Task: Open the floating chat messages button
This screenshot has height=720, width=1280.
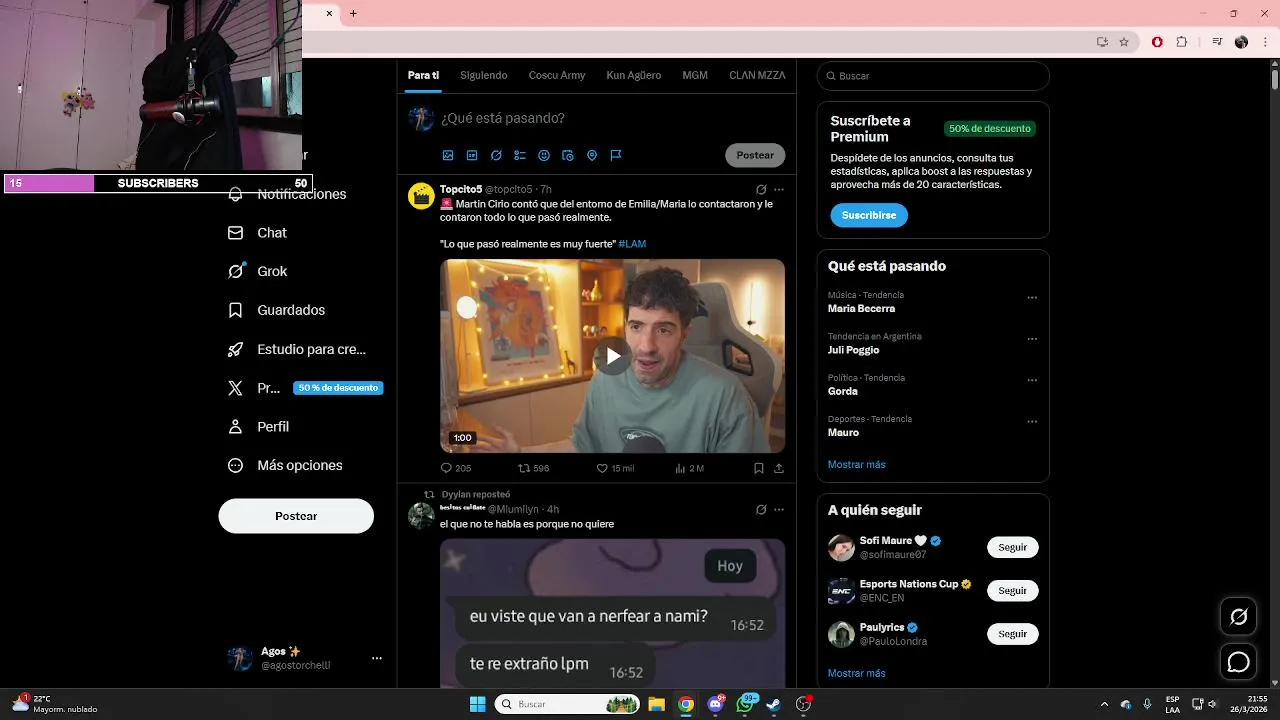Action: pyautogui.click(x=1238, y=662)
